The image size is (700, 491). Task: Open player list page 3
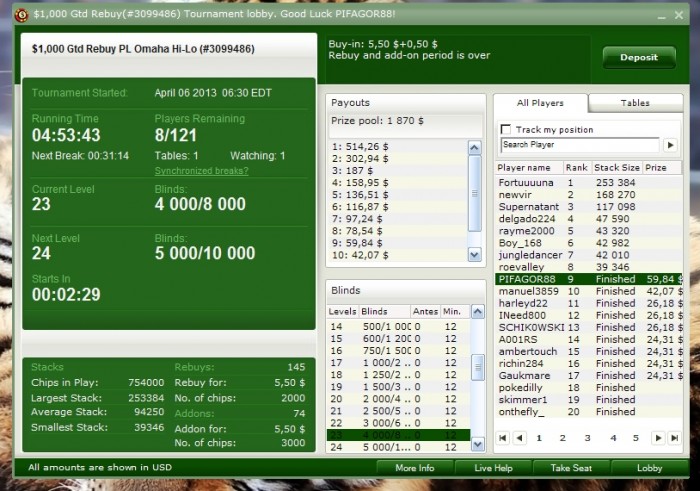pyautogui.click(x=588, y=438)
